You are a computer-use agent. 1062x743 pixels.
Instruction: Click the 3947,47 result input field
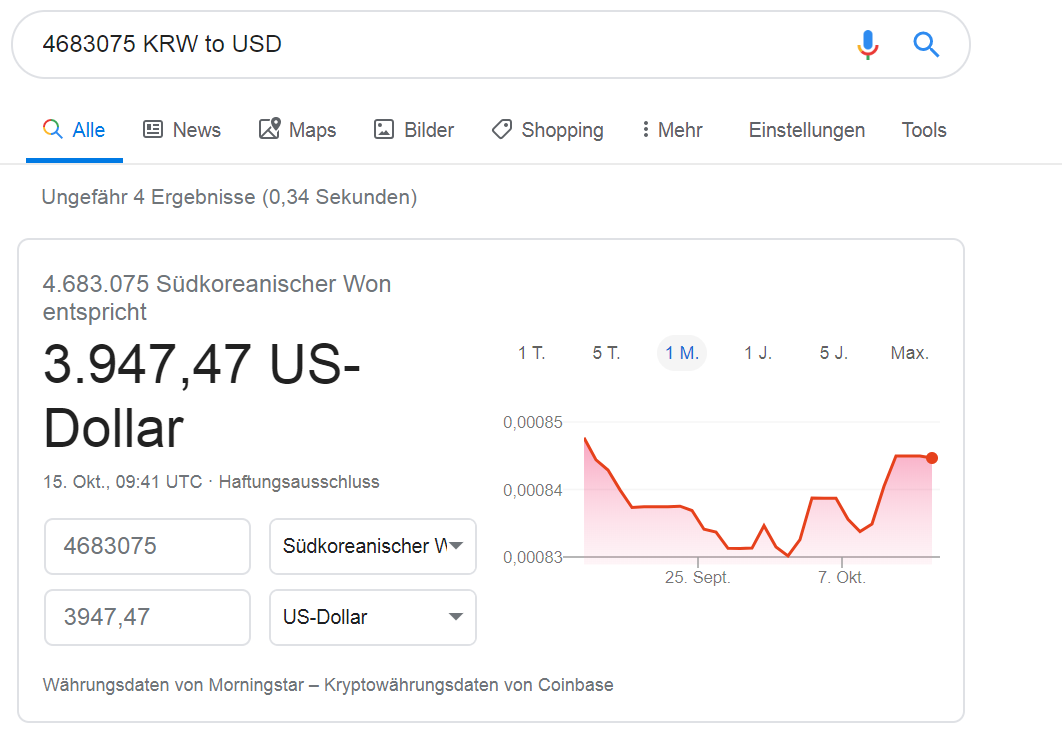(148, 617)
